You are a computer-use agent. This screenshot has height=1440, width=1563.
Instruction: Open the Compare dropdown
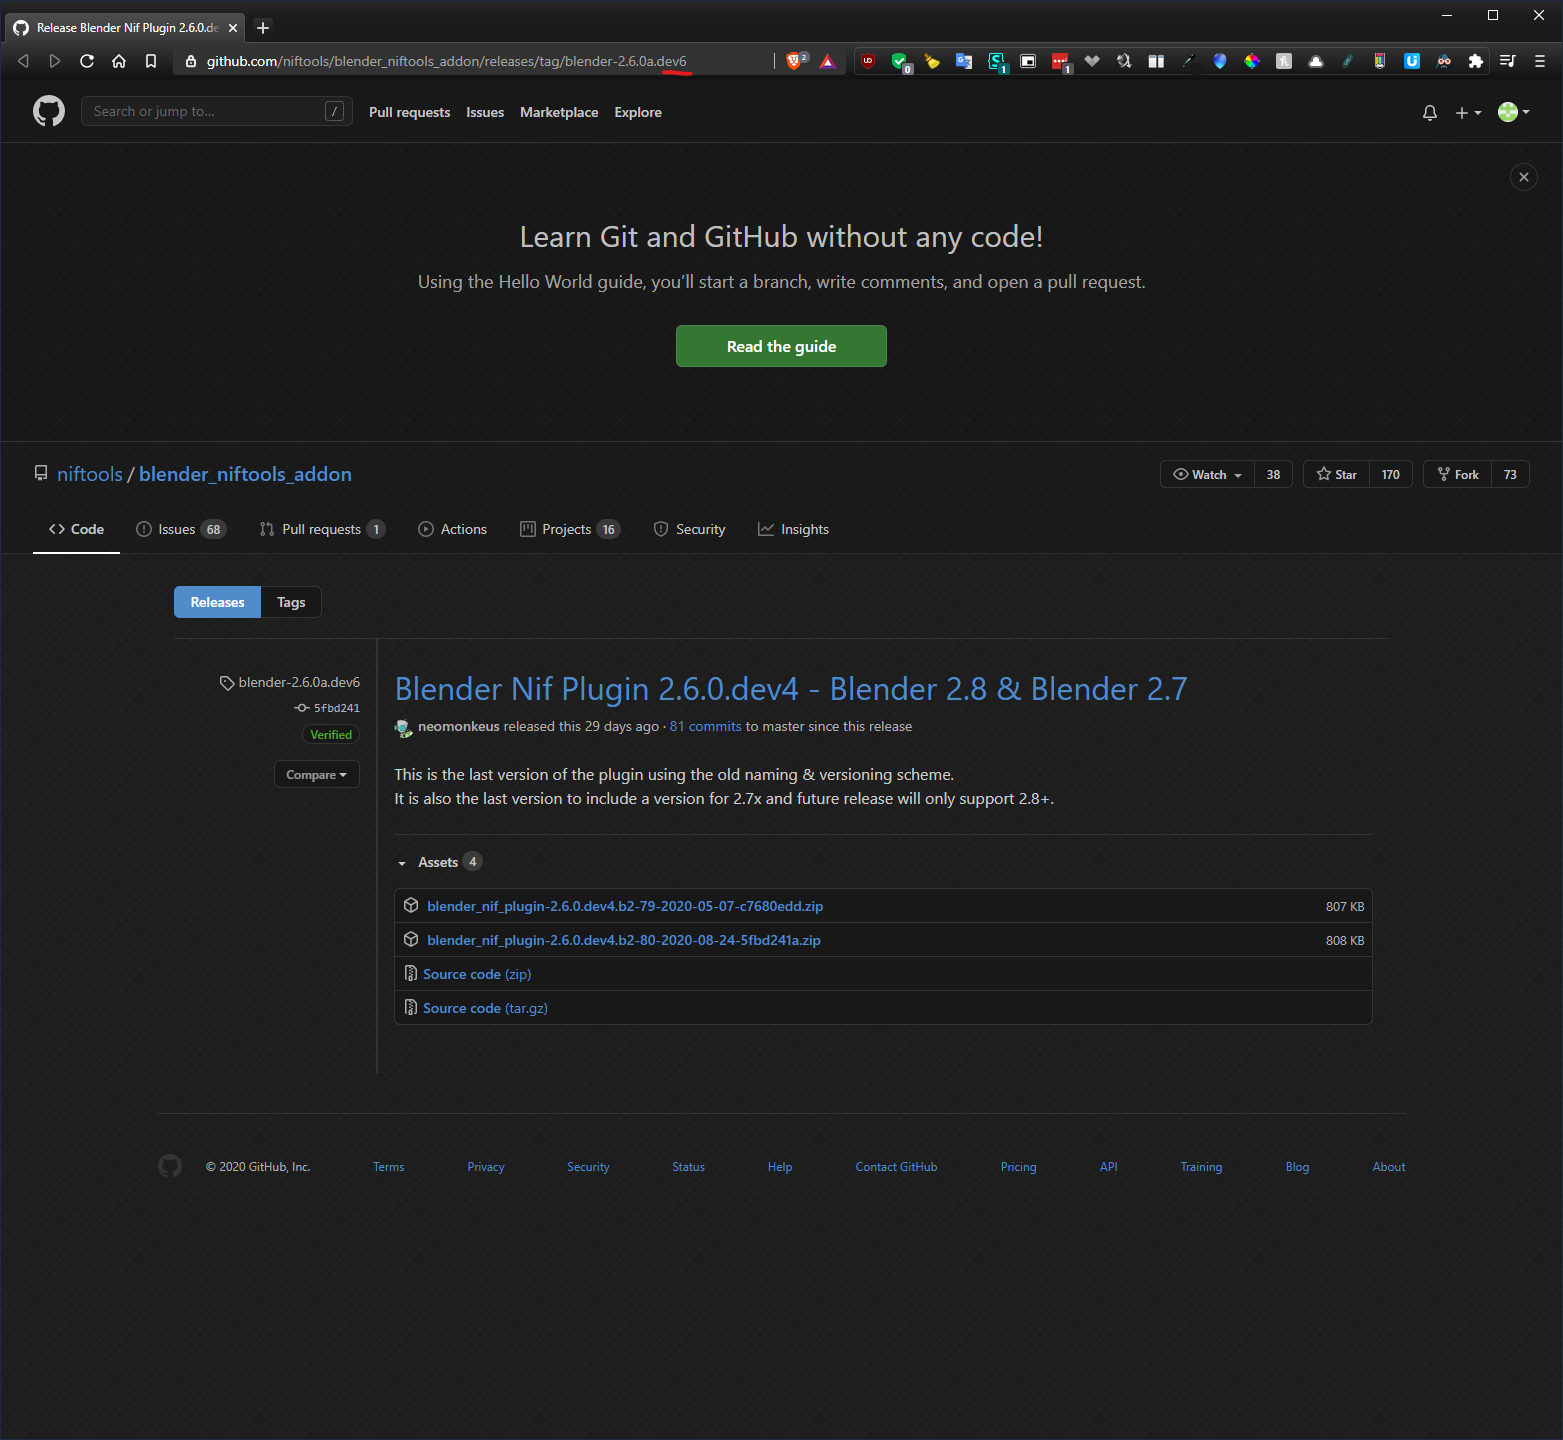coord(316,775)
